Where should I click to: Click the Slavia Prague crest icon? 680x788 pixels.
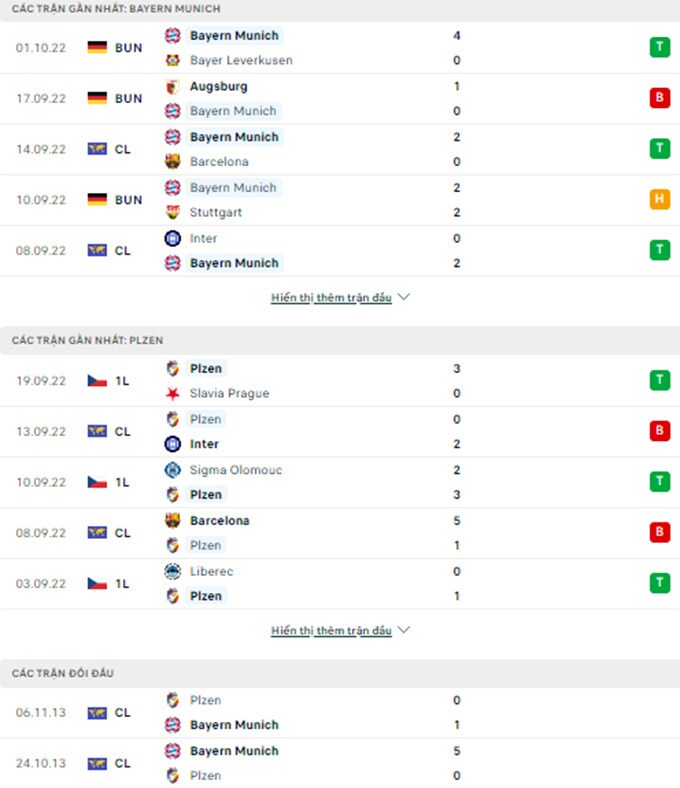(172, 393)
